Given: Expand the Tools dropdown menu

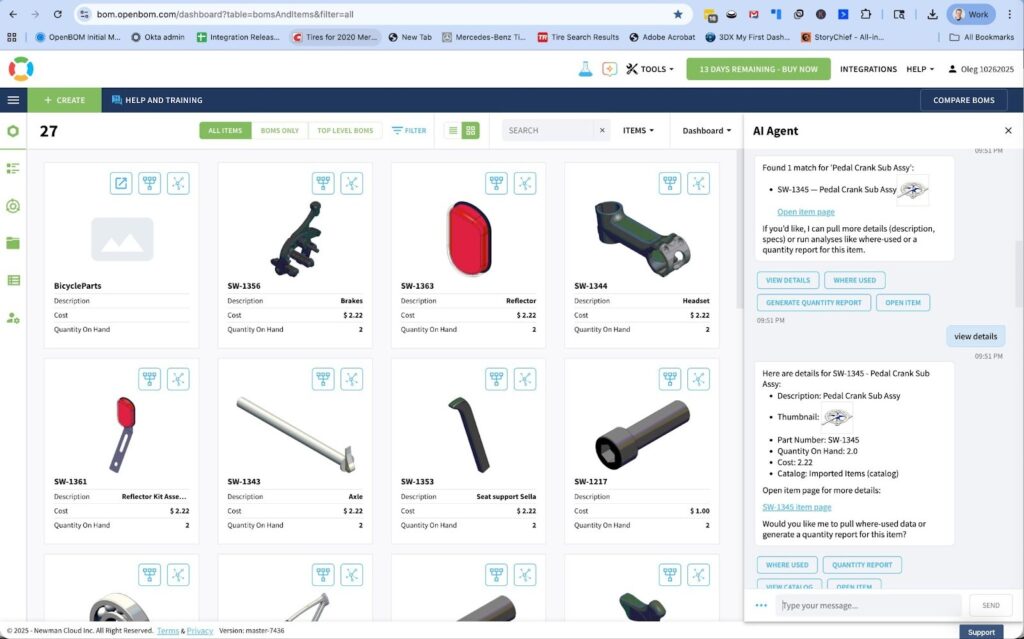Looking at the screenshot, I should tap(650, 69).
